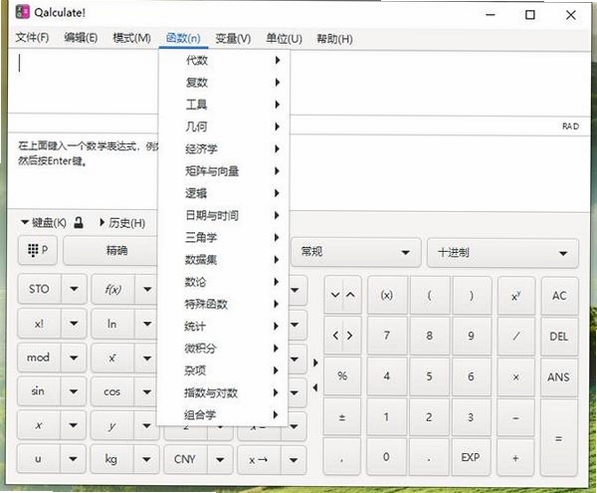Open the 微积分 submenu

pyautogui.click(x=223, y=348)
